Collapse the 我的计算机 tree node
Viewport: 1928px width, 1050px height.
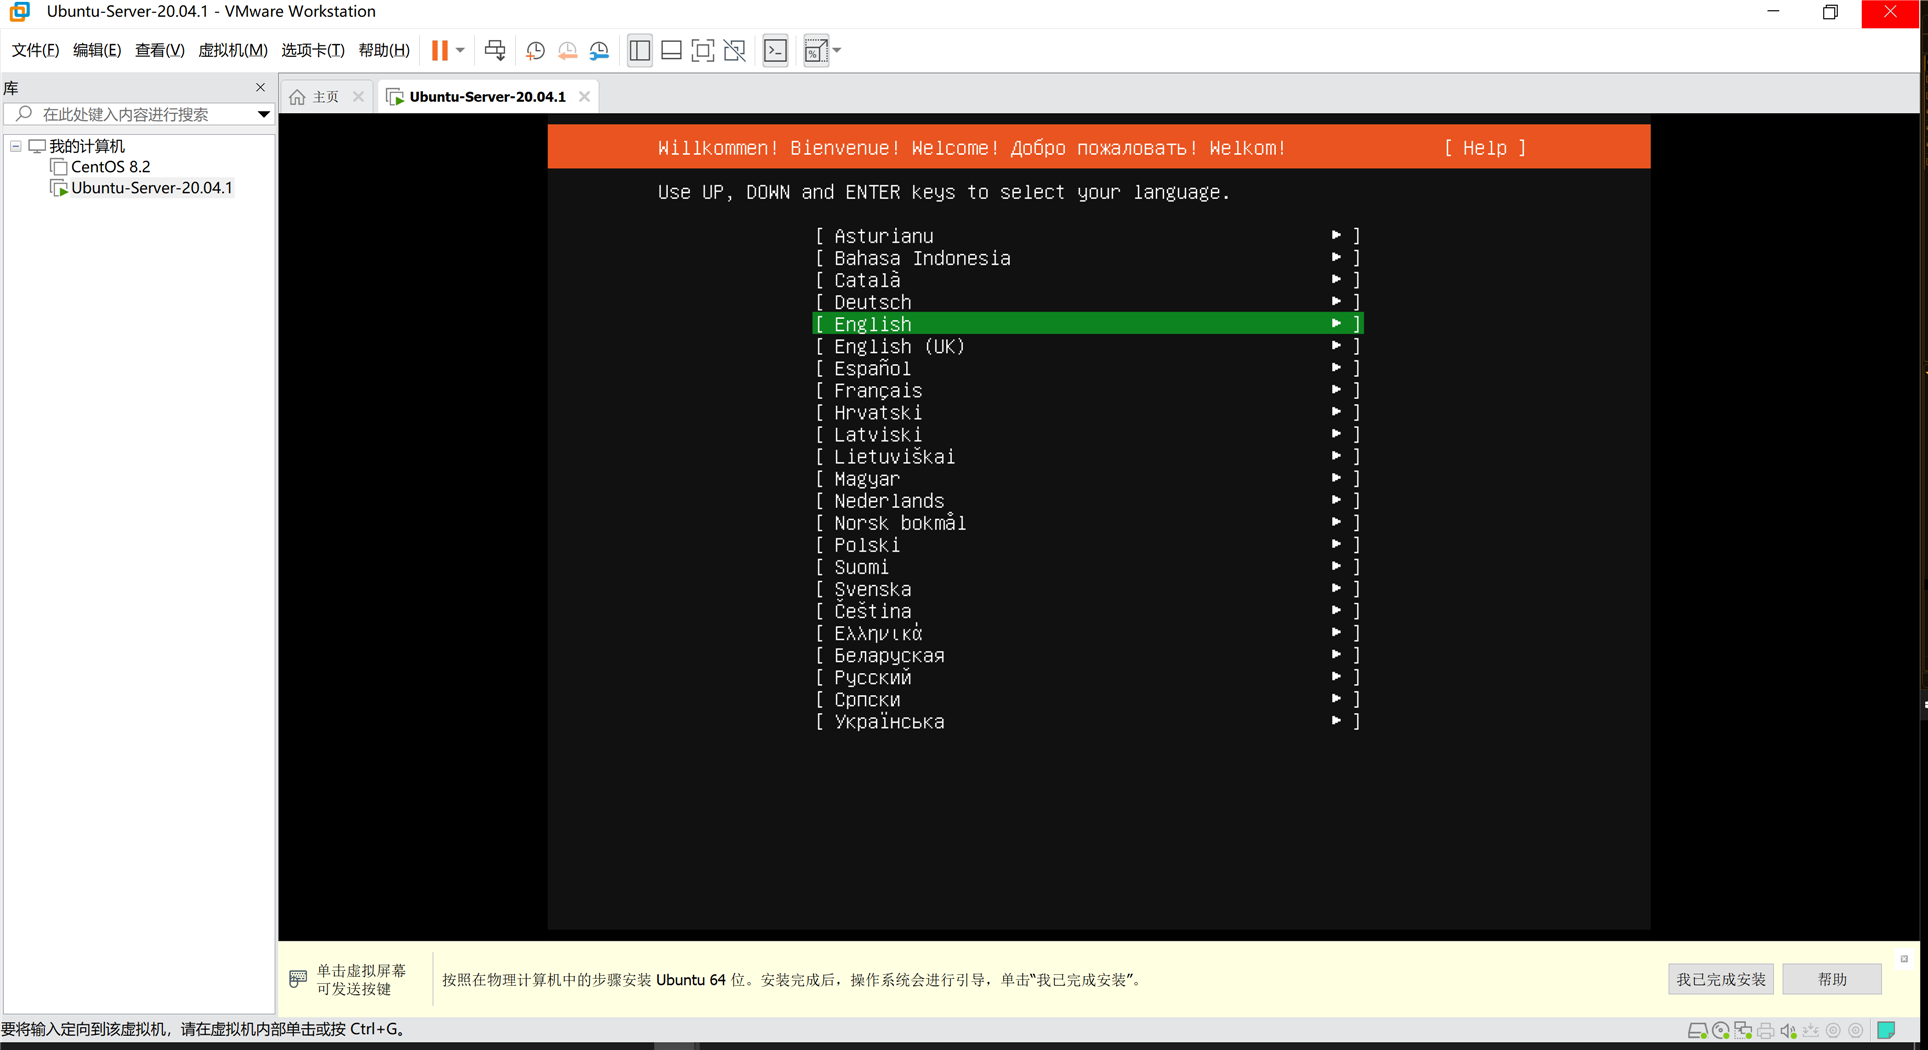click(x=16, y=146)
